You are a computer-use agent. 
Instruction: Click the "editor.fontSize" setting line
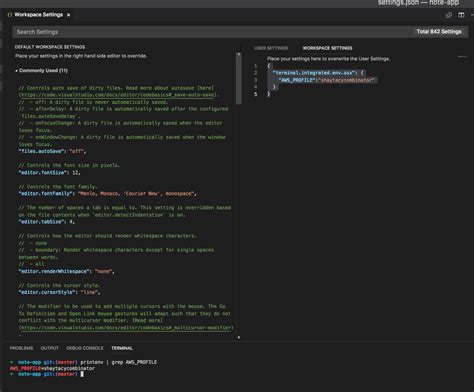(49, 173)
